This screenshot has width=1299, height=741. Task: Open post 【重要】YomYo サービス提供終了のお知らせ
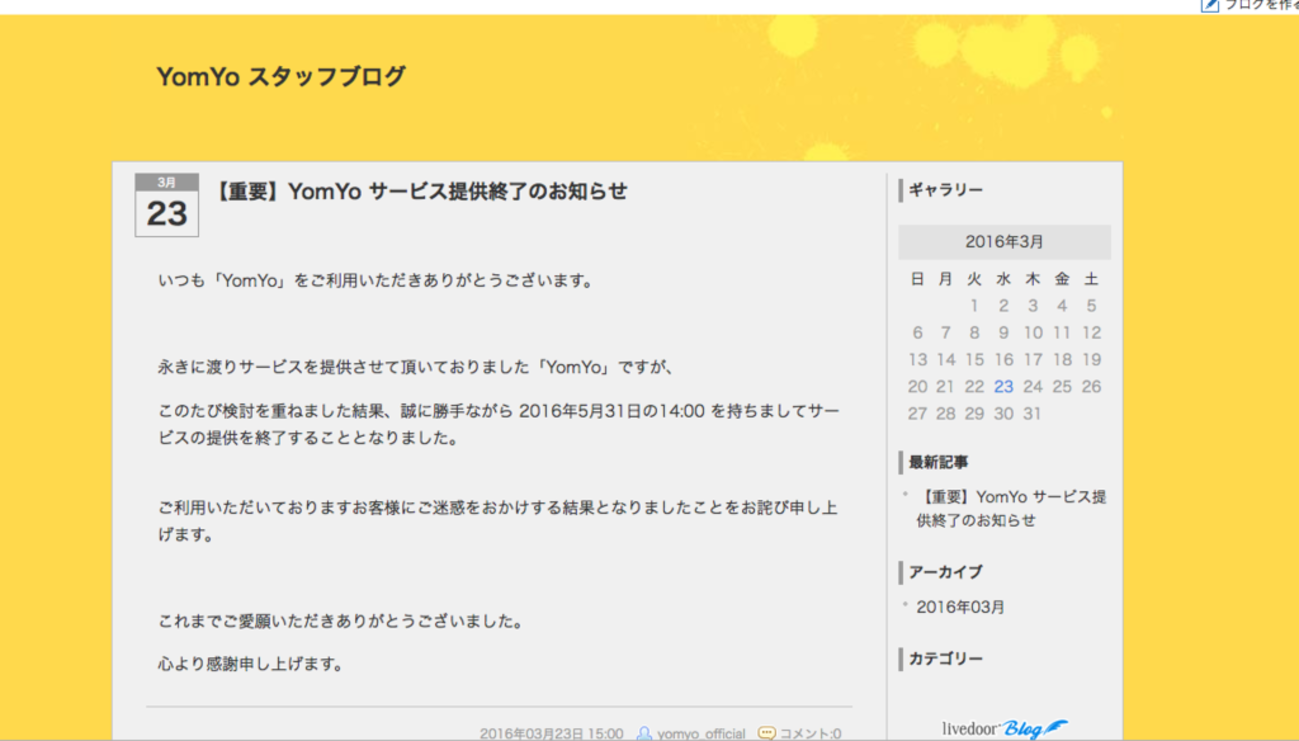(x=421, y=191)
